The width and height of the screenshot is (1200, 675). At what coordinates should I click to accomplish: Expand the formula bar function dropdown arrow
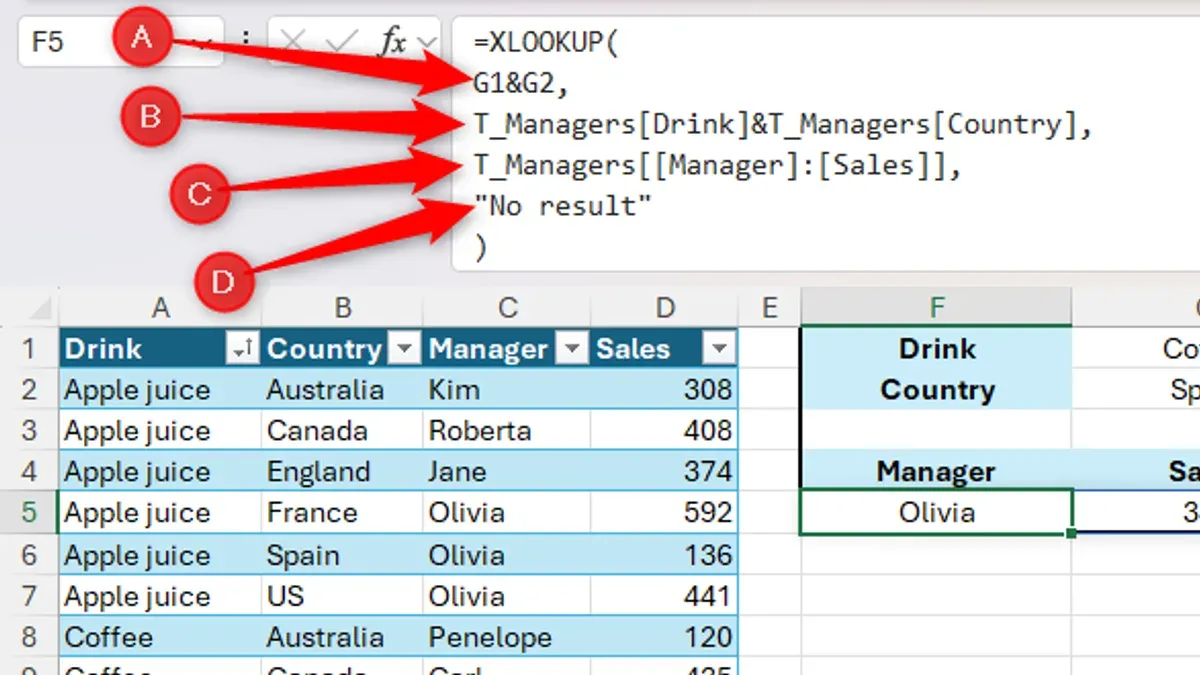[x=427, y=42]
